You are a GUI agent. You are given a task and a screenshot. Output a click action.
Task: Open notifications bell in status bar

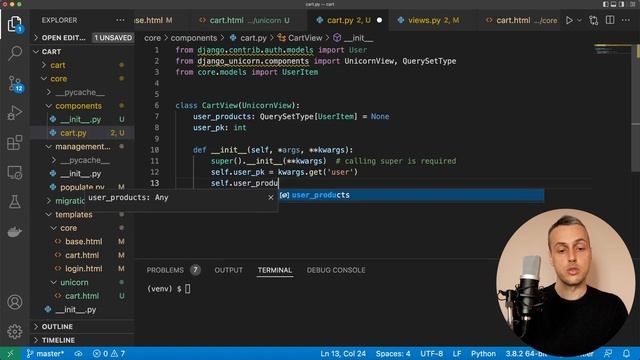click(x=627, y=353)
